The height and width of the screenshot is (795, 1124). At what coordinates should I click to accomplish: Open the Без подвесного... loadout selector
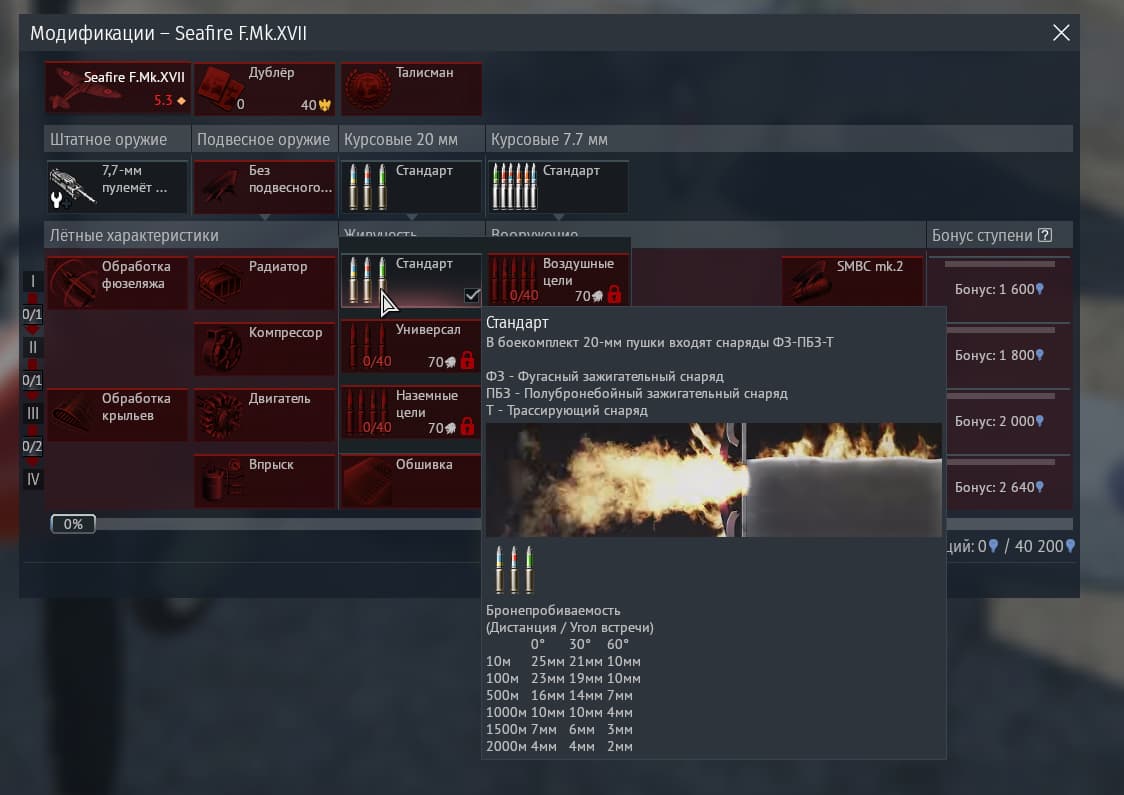(265, 187)
